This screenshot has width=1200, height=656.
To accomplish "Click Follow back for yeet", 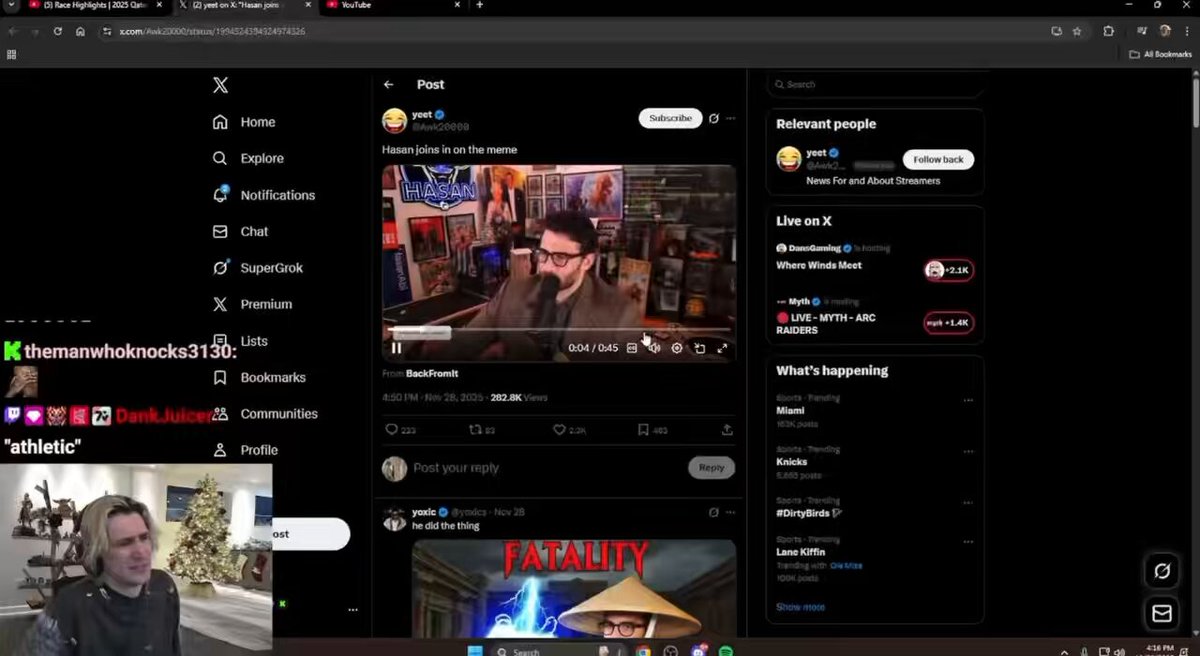I will click(x=938, y=160).
